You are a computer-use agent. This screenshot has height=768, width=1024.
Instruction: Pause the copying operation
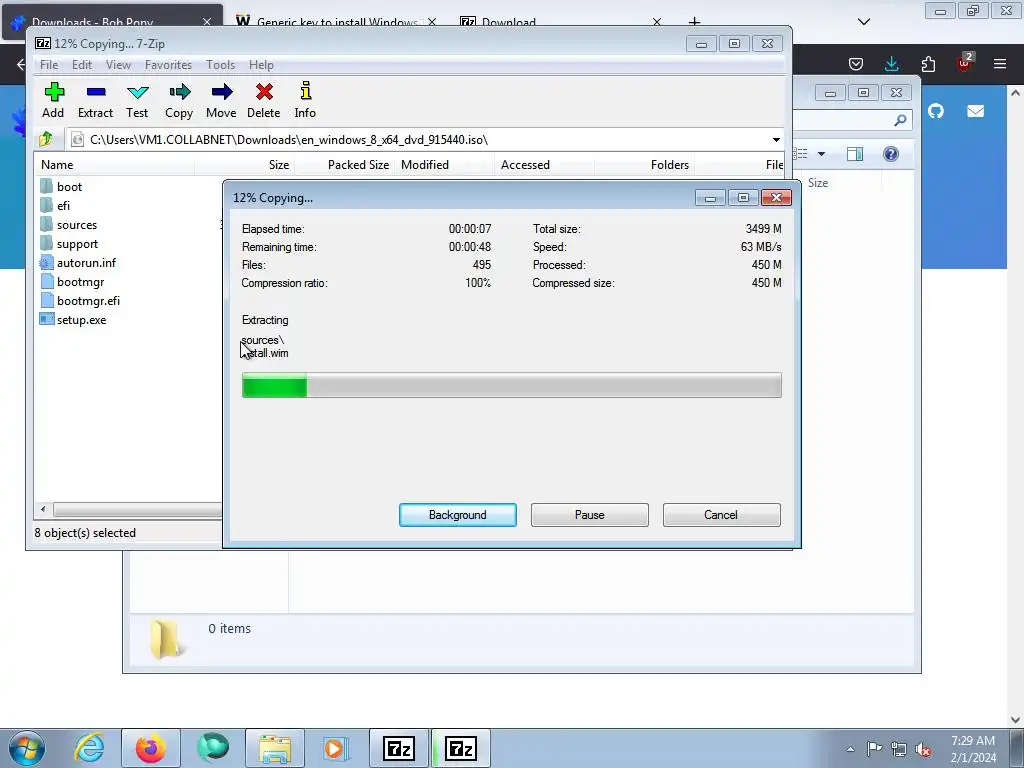pos(590,515)
